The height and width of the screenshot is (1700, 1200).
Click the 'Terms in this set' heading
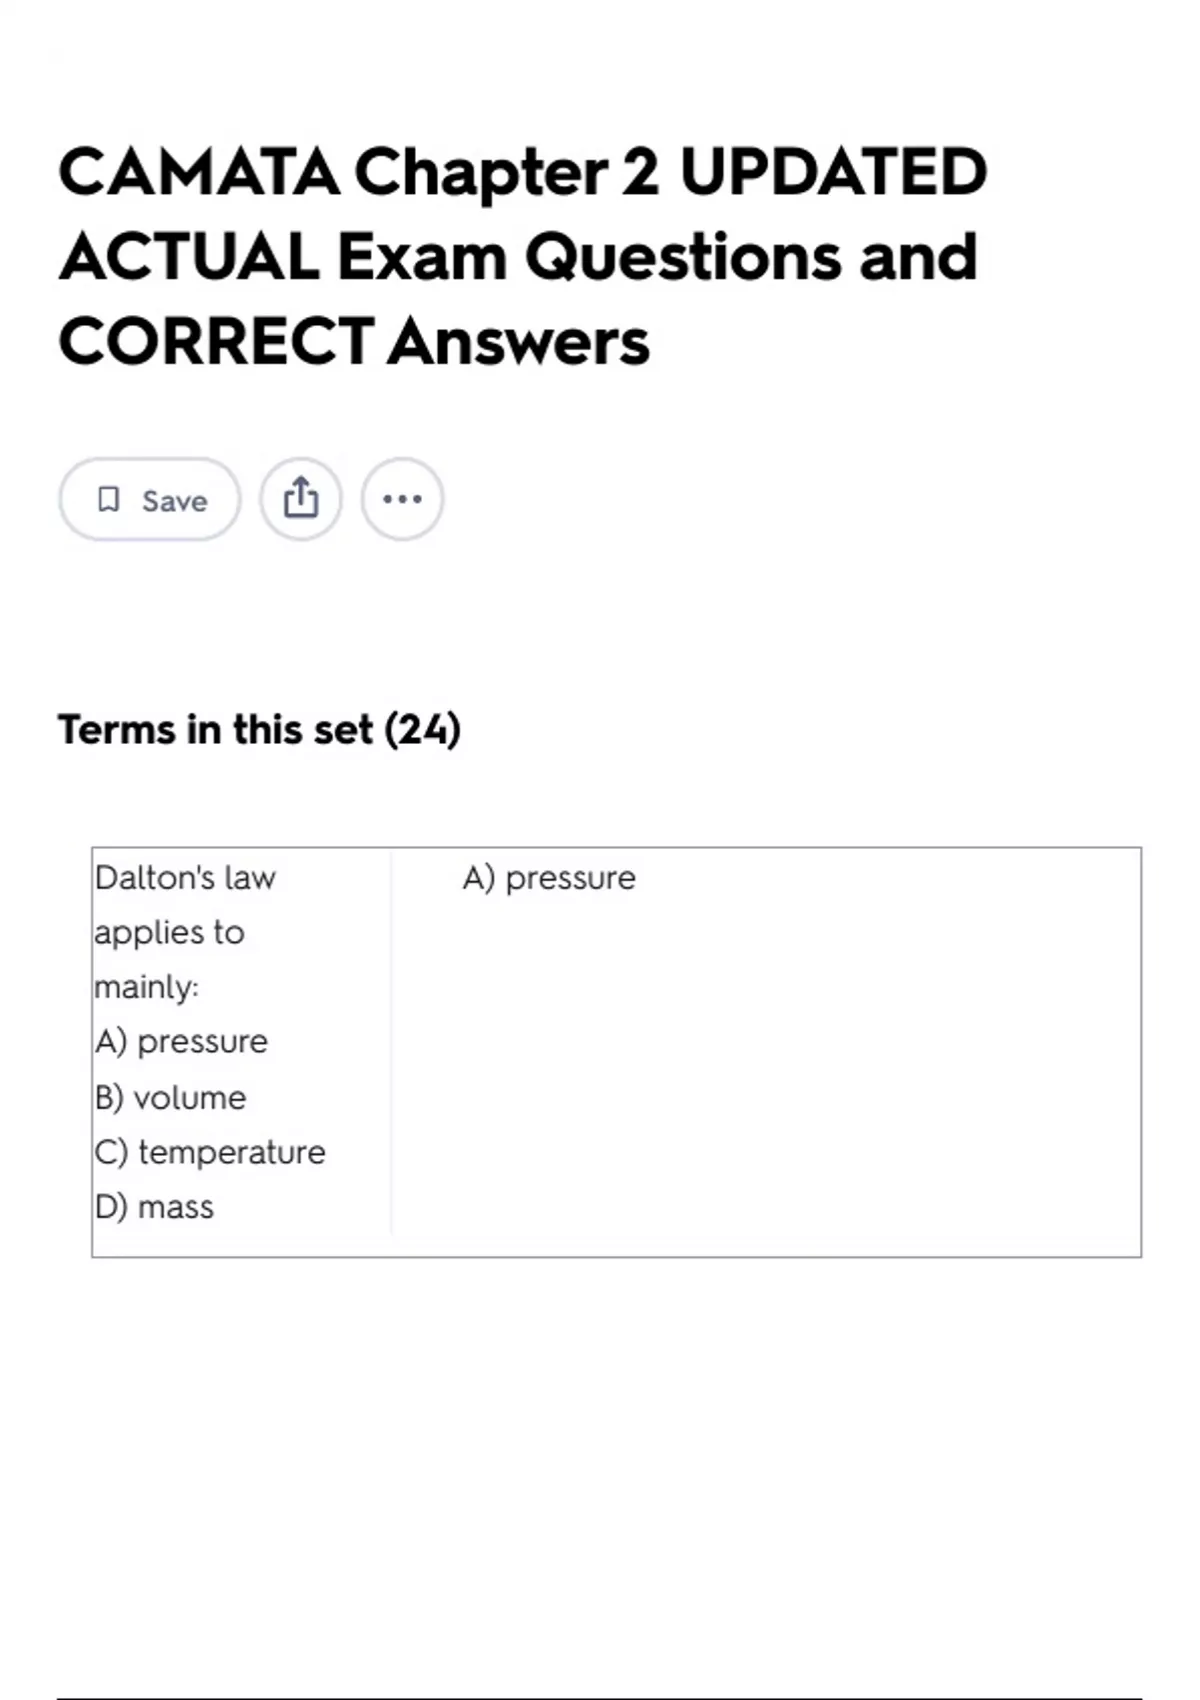216,730
